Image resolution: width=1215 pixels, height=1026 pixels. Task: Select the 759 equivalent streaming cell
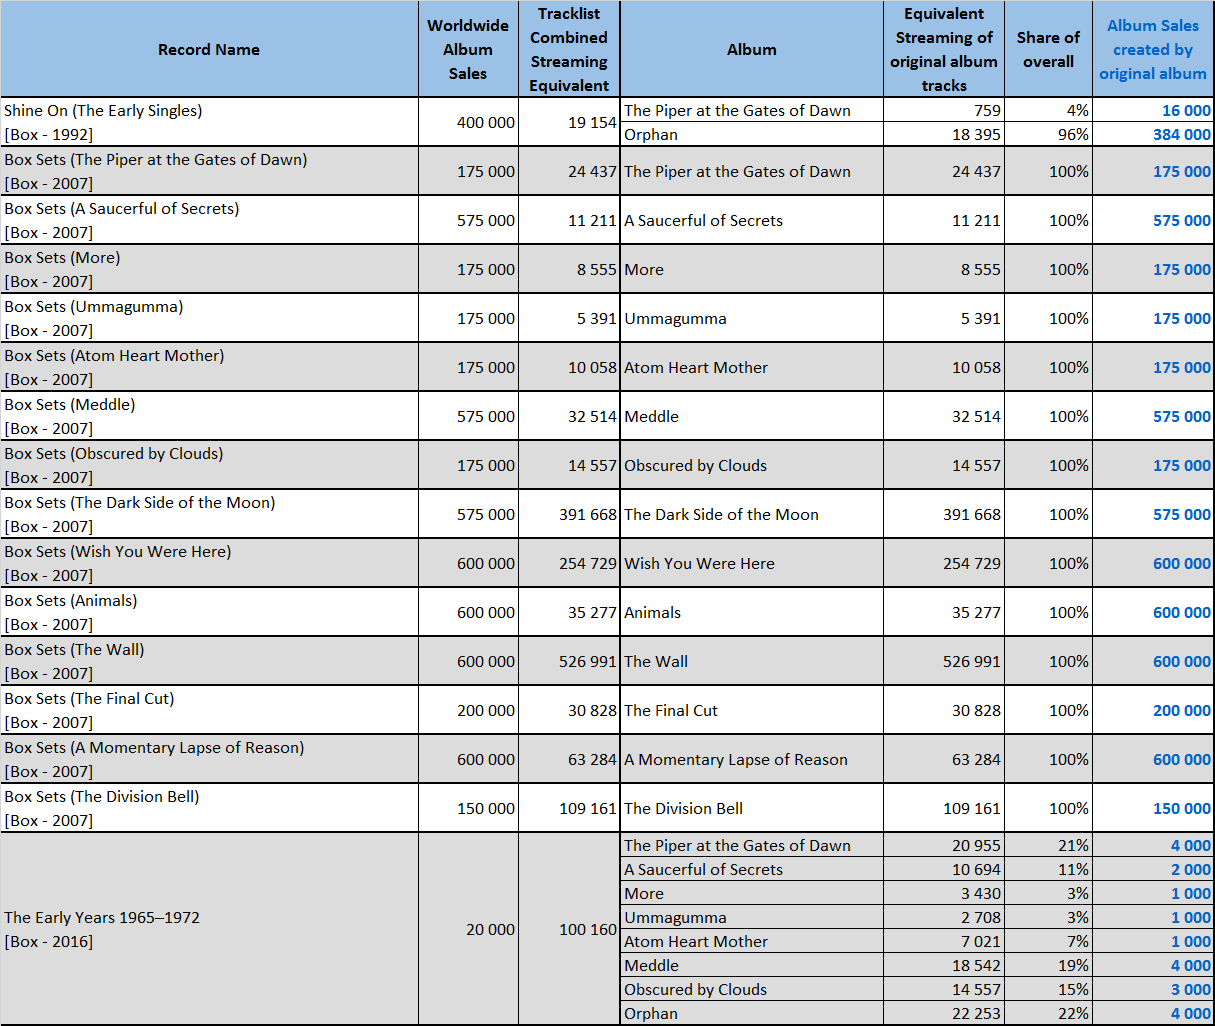tap(944, 110)
